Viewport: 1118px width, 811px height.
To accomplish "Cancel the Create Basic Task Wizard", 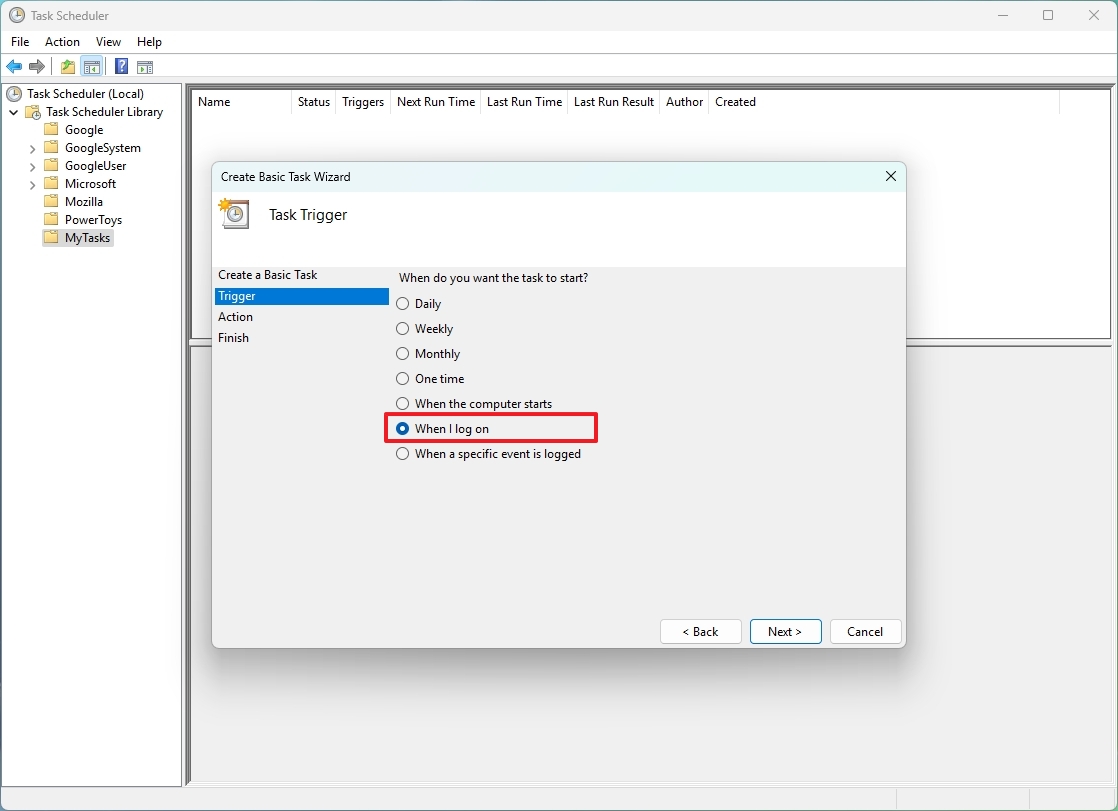I will click(865, 631).
